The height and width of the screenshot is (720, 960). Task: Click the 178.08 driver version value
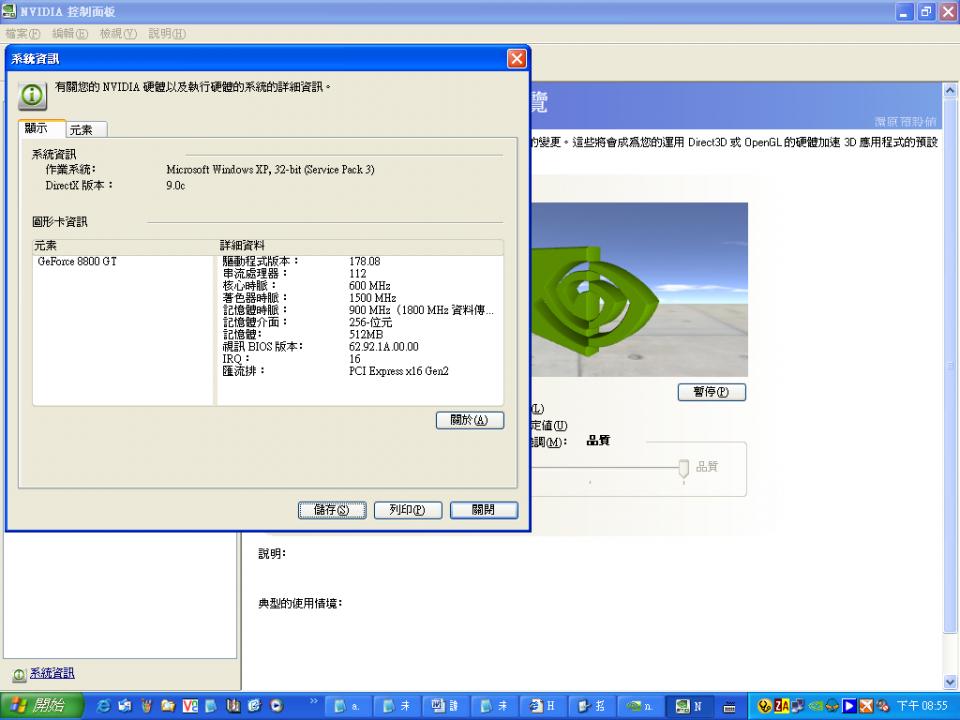point(364,261)
